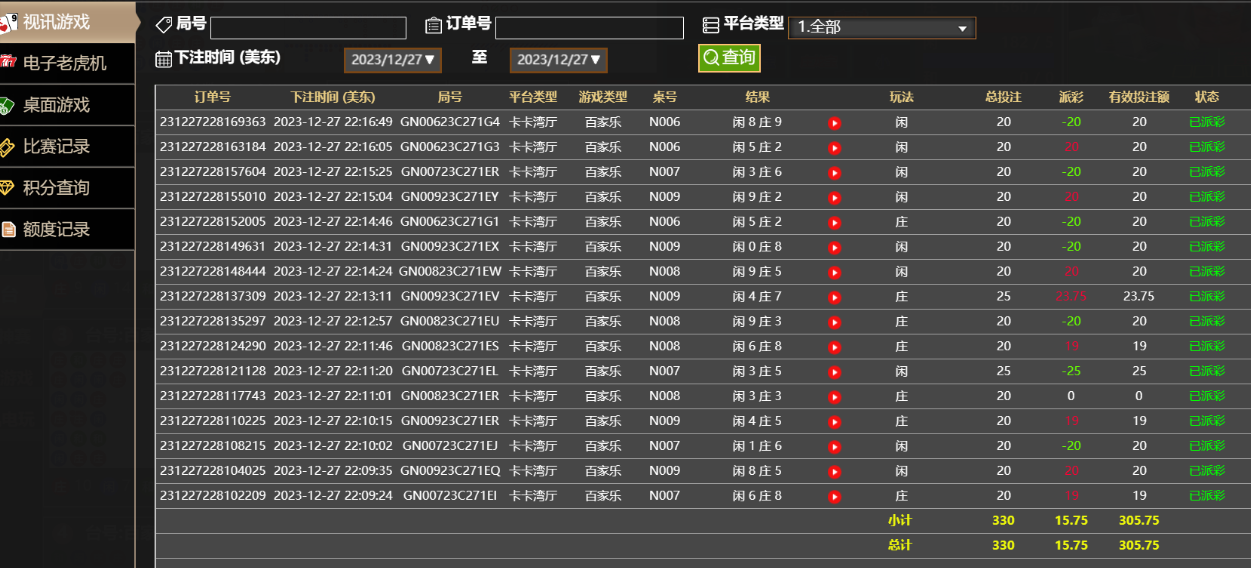Click bet time 2023-12-27 22:11:01
Image resolution: width=1251 pixels, height=568 pixels.
(x=333, y=397)
